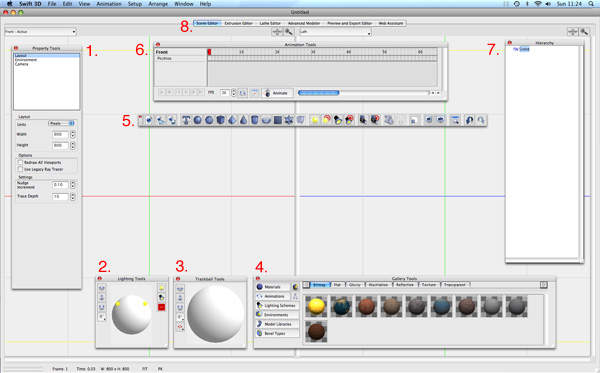
Task: Select Environment in Property Tools list
Action: coord(26,60)
